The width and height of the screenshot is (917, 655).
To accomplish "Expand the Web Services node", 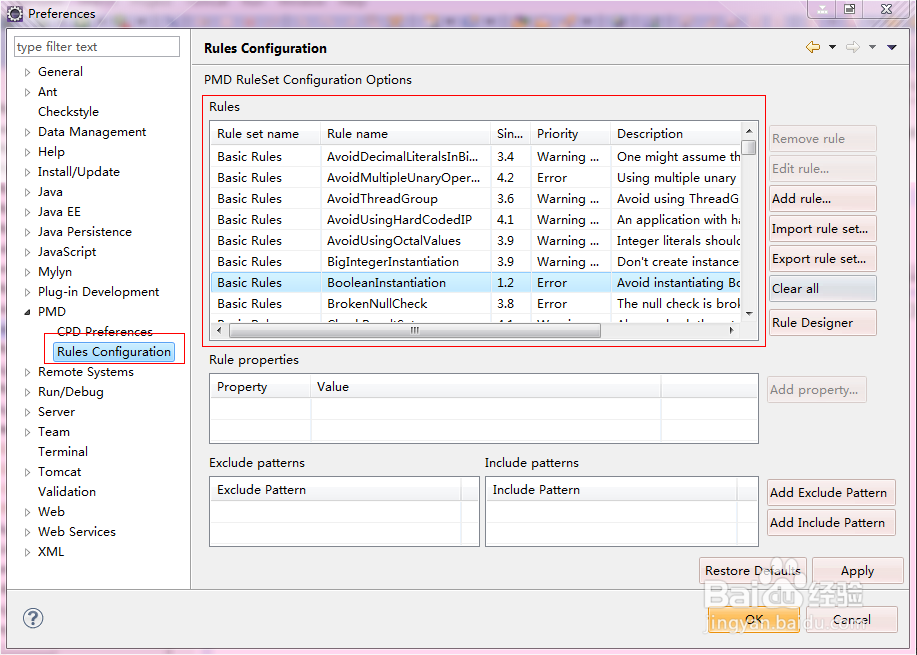I will click(27, 532).
